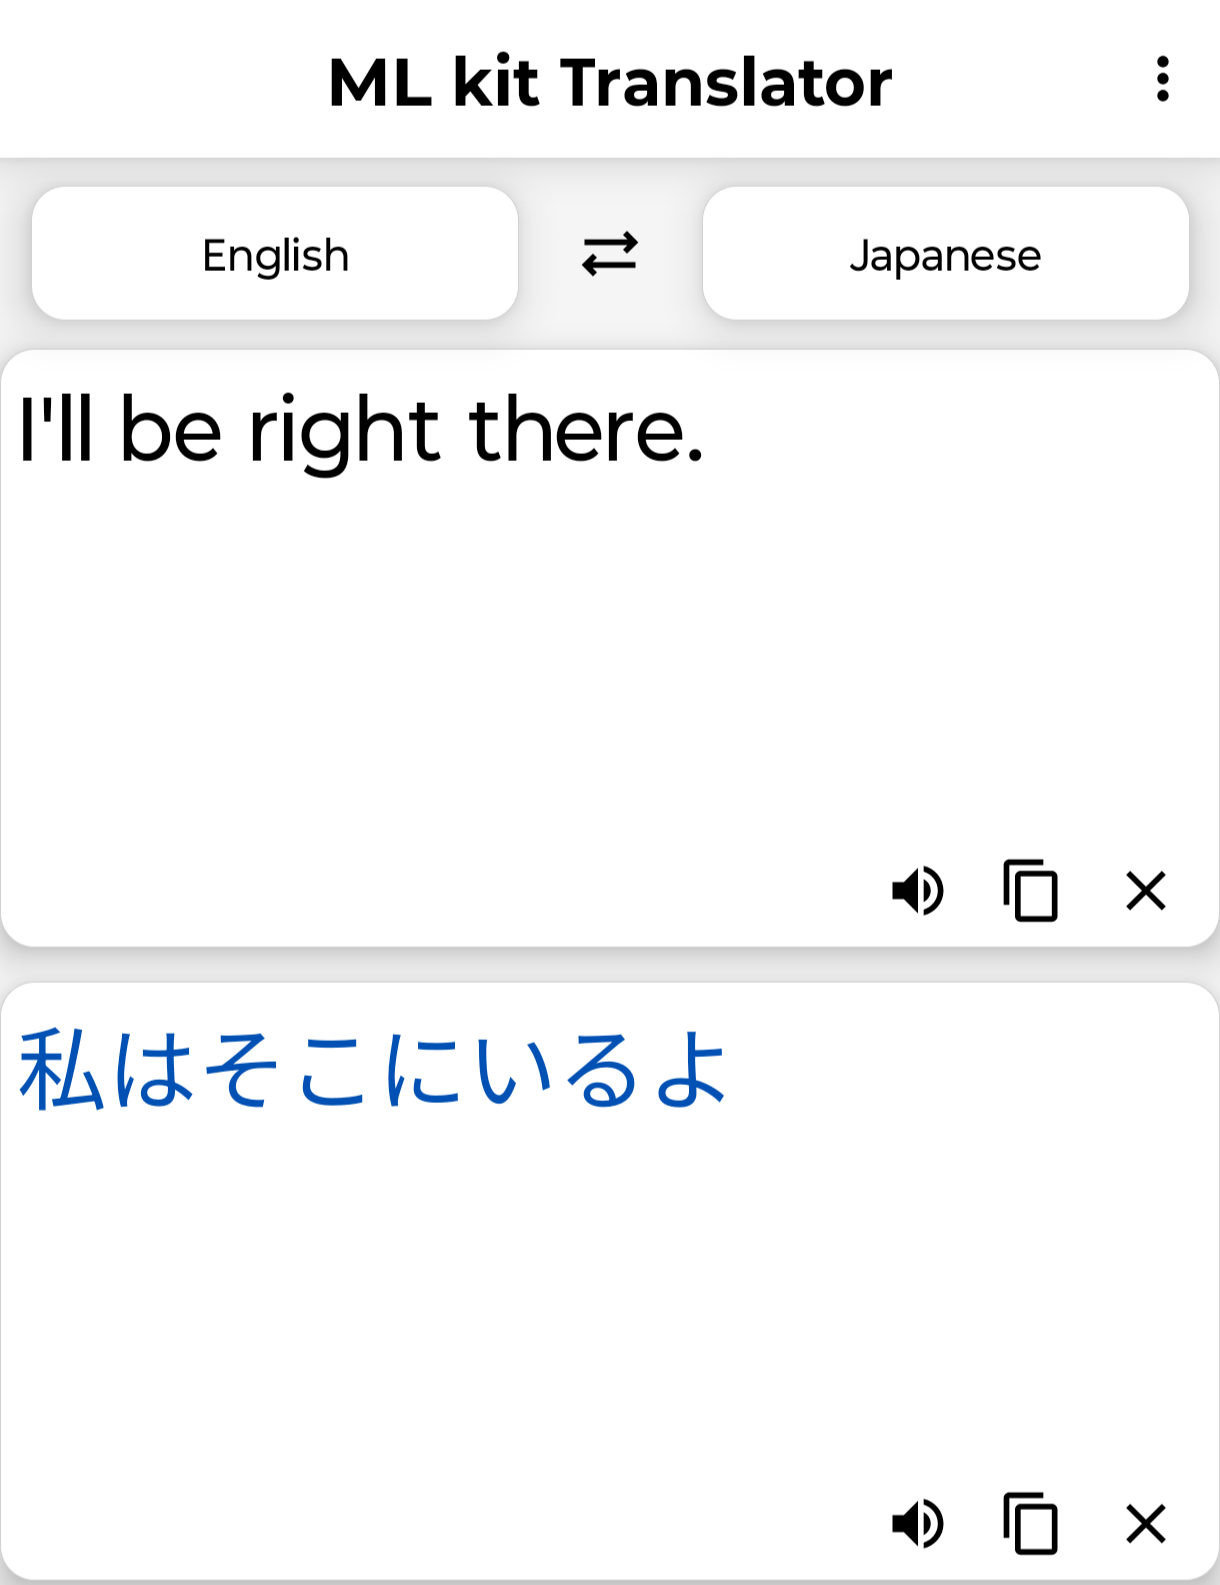The image size is (1220, 1585).
Task: Clear the English source text
Action: pos(1145,890)
